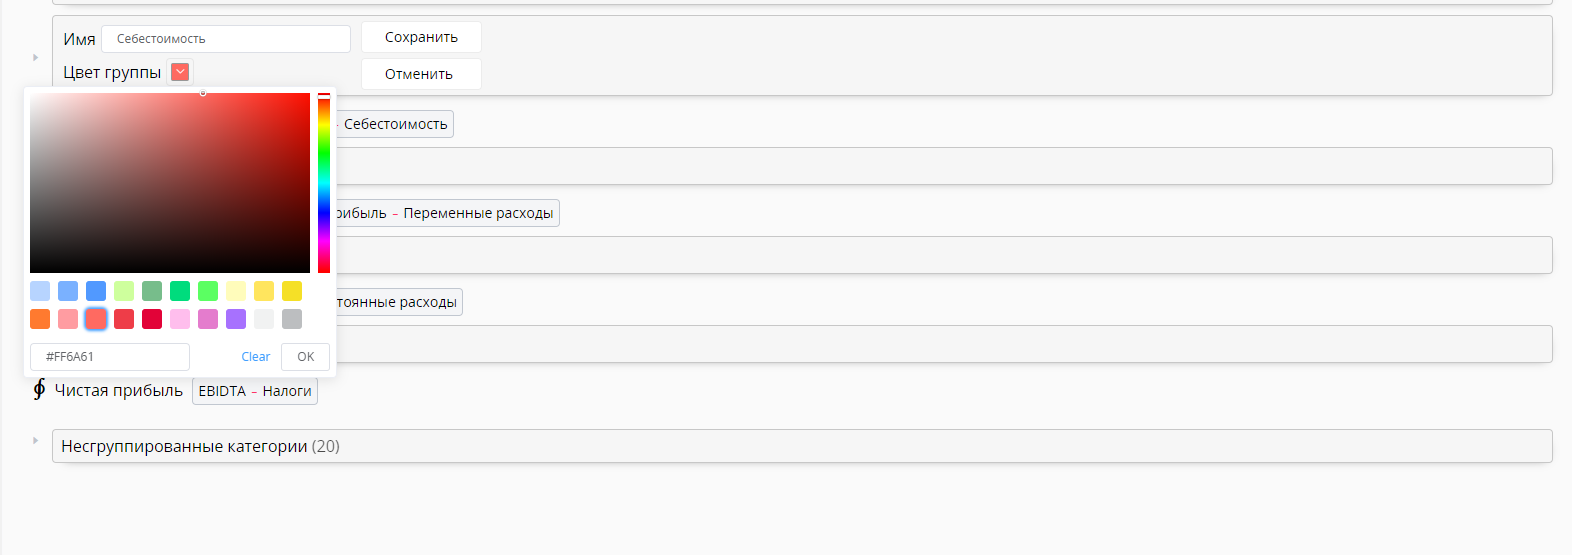Image resolution: width=1572 pixels, height=555 pixels.
Task: Collapse the Себестоимость group arrow
Action: 35,57
